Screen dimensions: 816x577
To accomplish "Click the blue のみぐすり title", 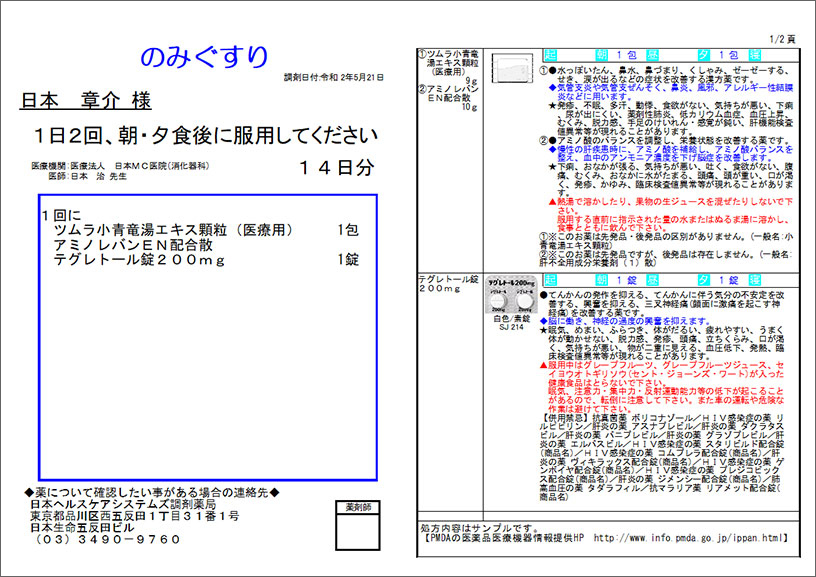I will tap(204, 57).
